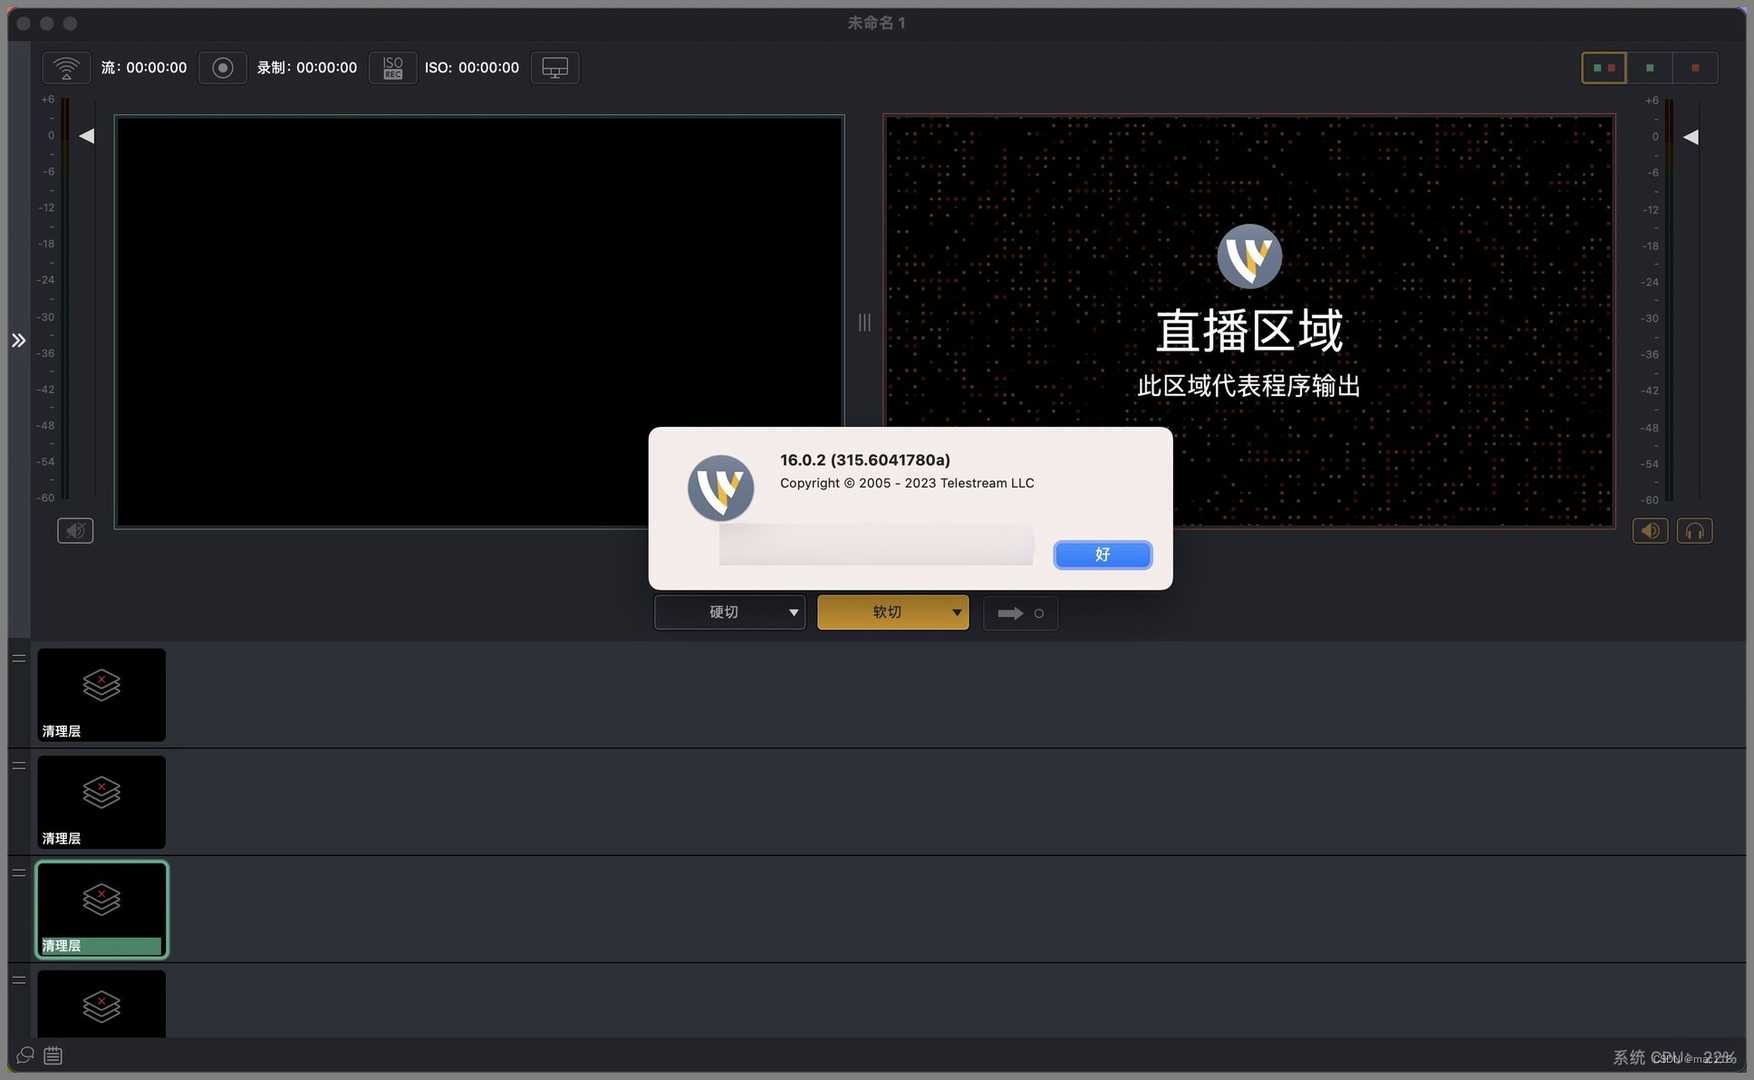Image resolution: width=1754 pixels, height=1080 pixels.
Task: Toggle the live output speaker button
Action: 1650,531
